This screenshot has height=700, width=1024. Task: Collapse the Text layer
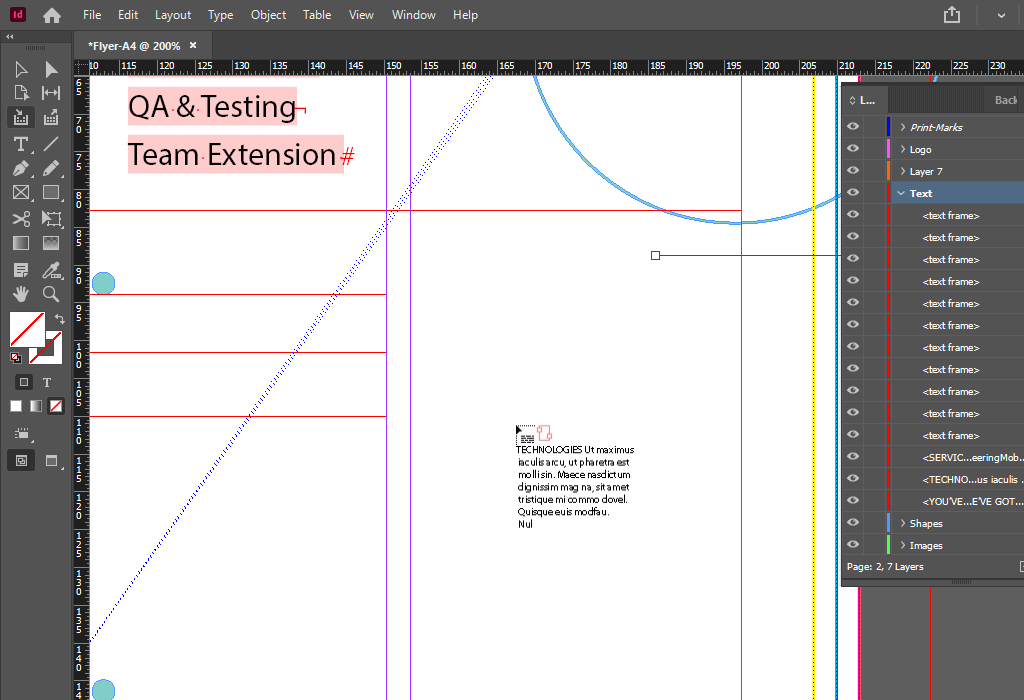(902, 193)
